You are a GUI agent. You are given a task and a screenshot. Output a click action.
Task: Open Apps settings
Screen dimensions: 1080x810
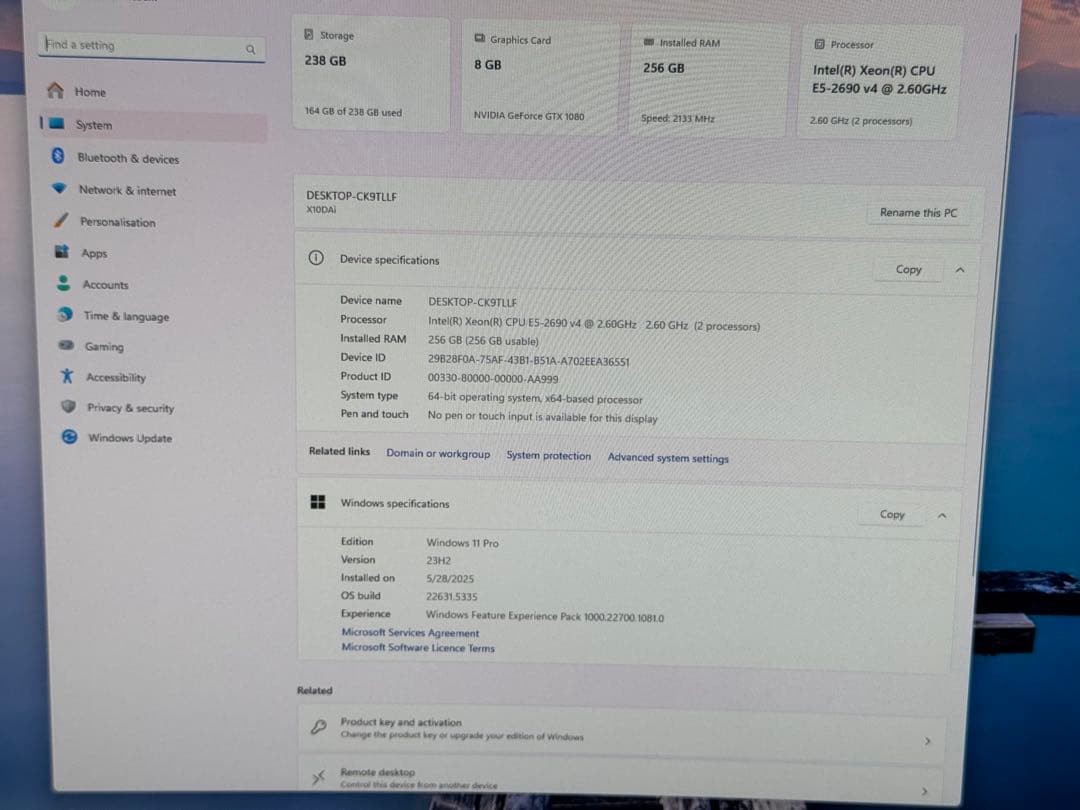point(94,253)
